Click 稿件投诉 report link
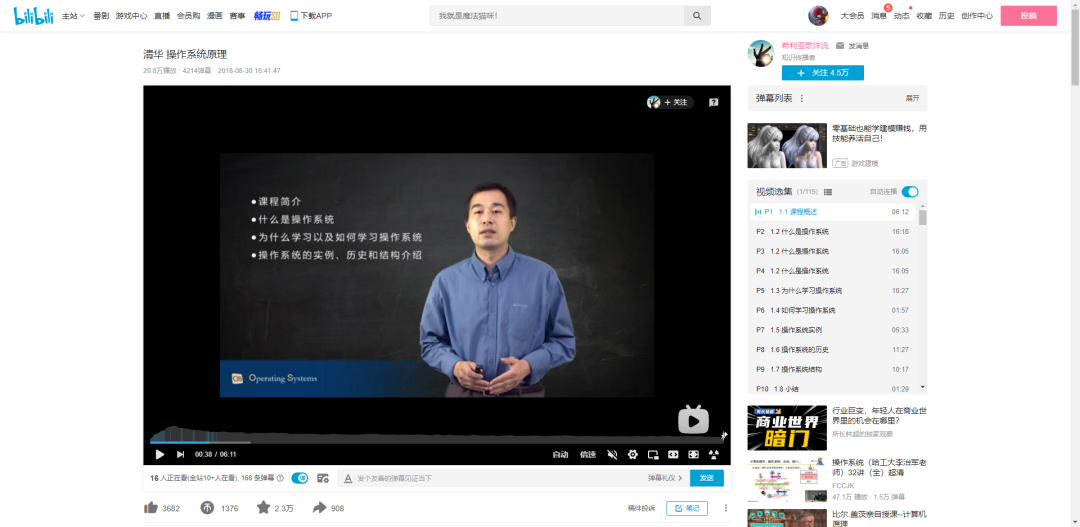1080x527 pixels. click(641, 508)
